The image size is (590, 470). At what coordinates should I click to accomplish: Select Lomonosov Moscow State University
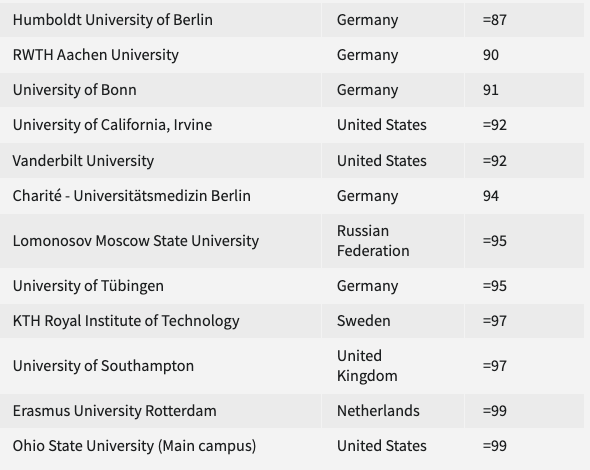(135, 241)
